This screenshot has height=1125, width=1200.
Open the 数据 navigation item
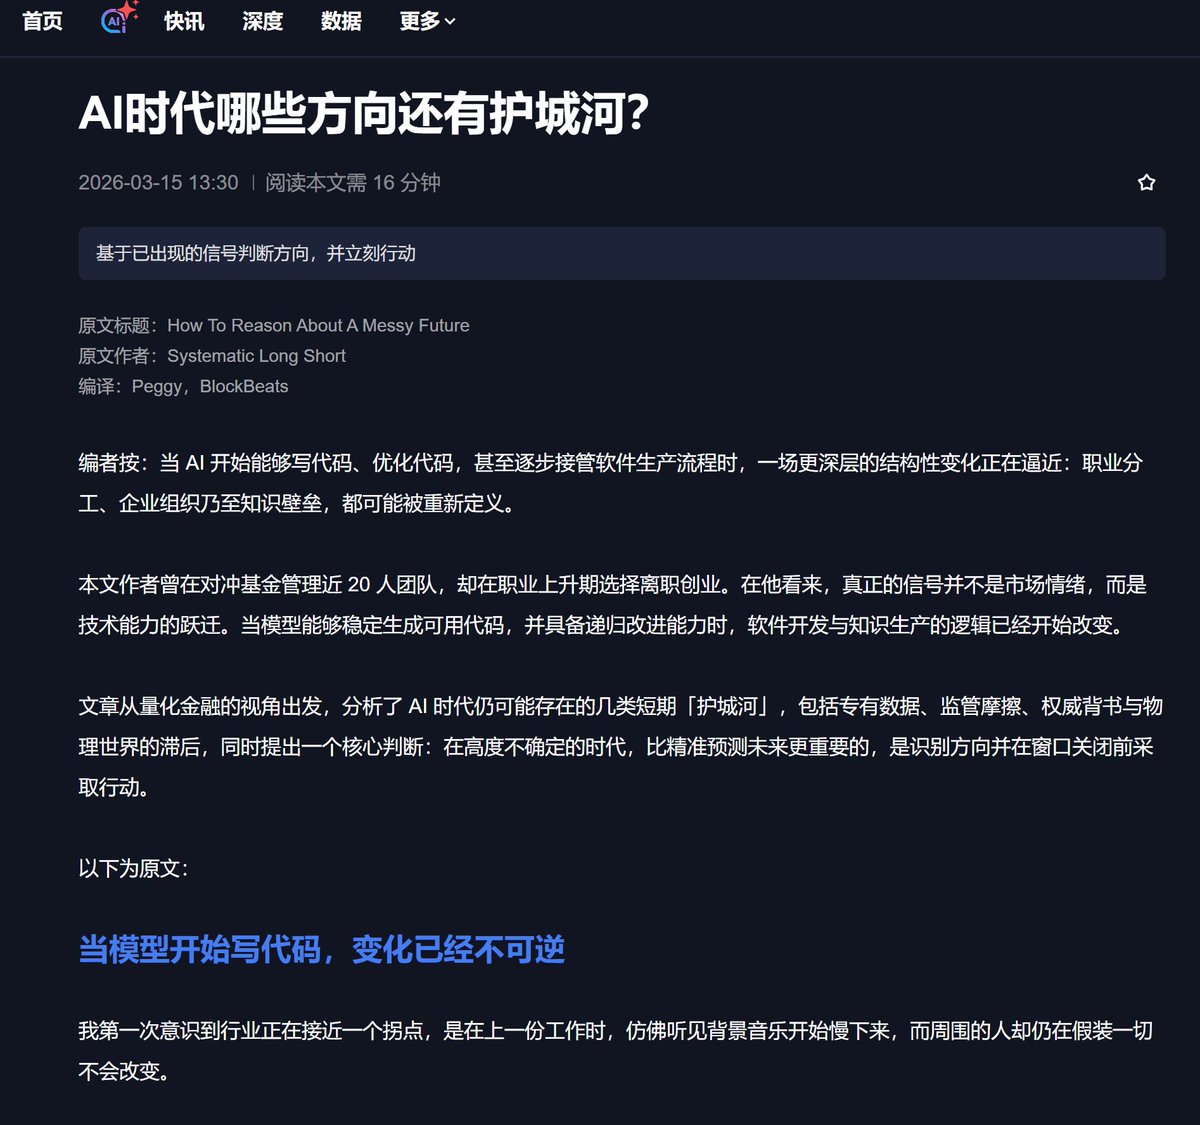coord(342,21)
